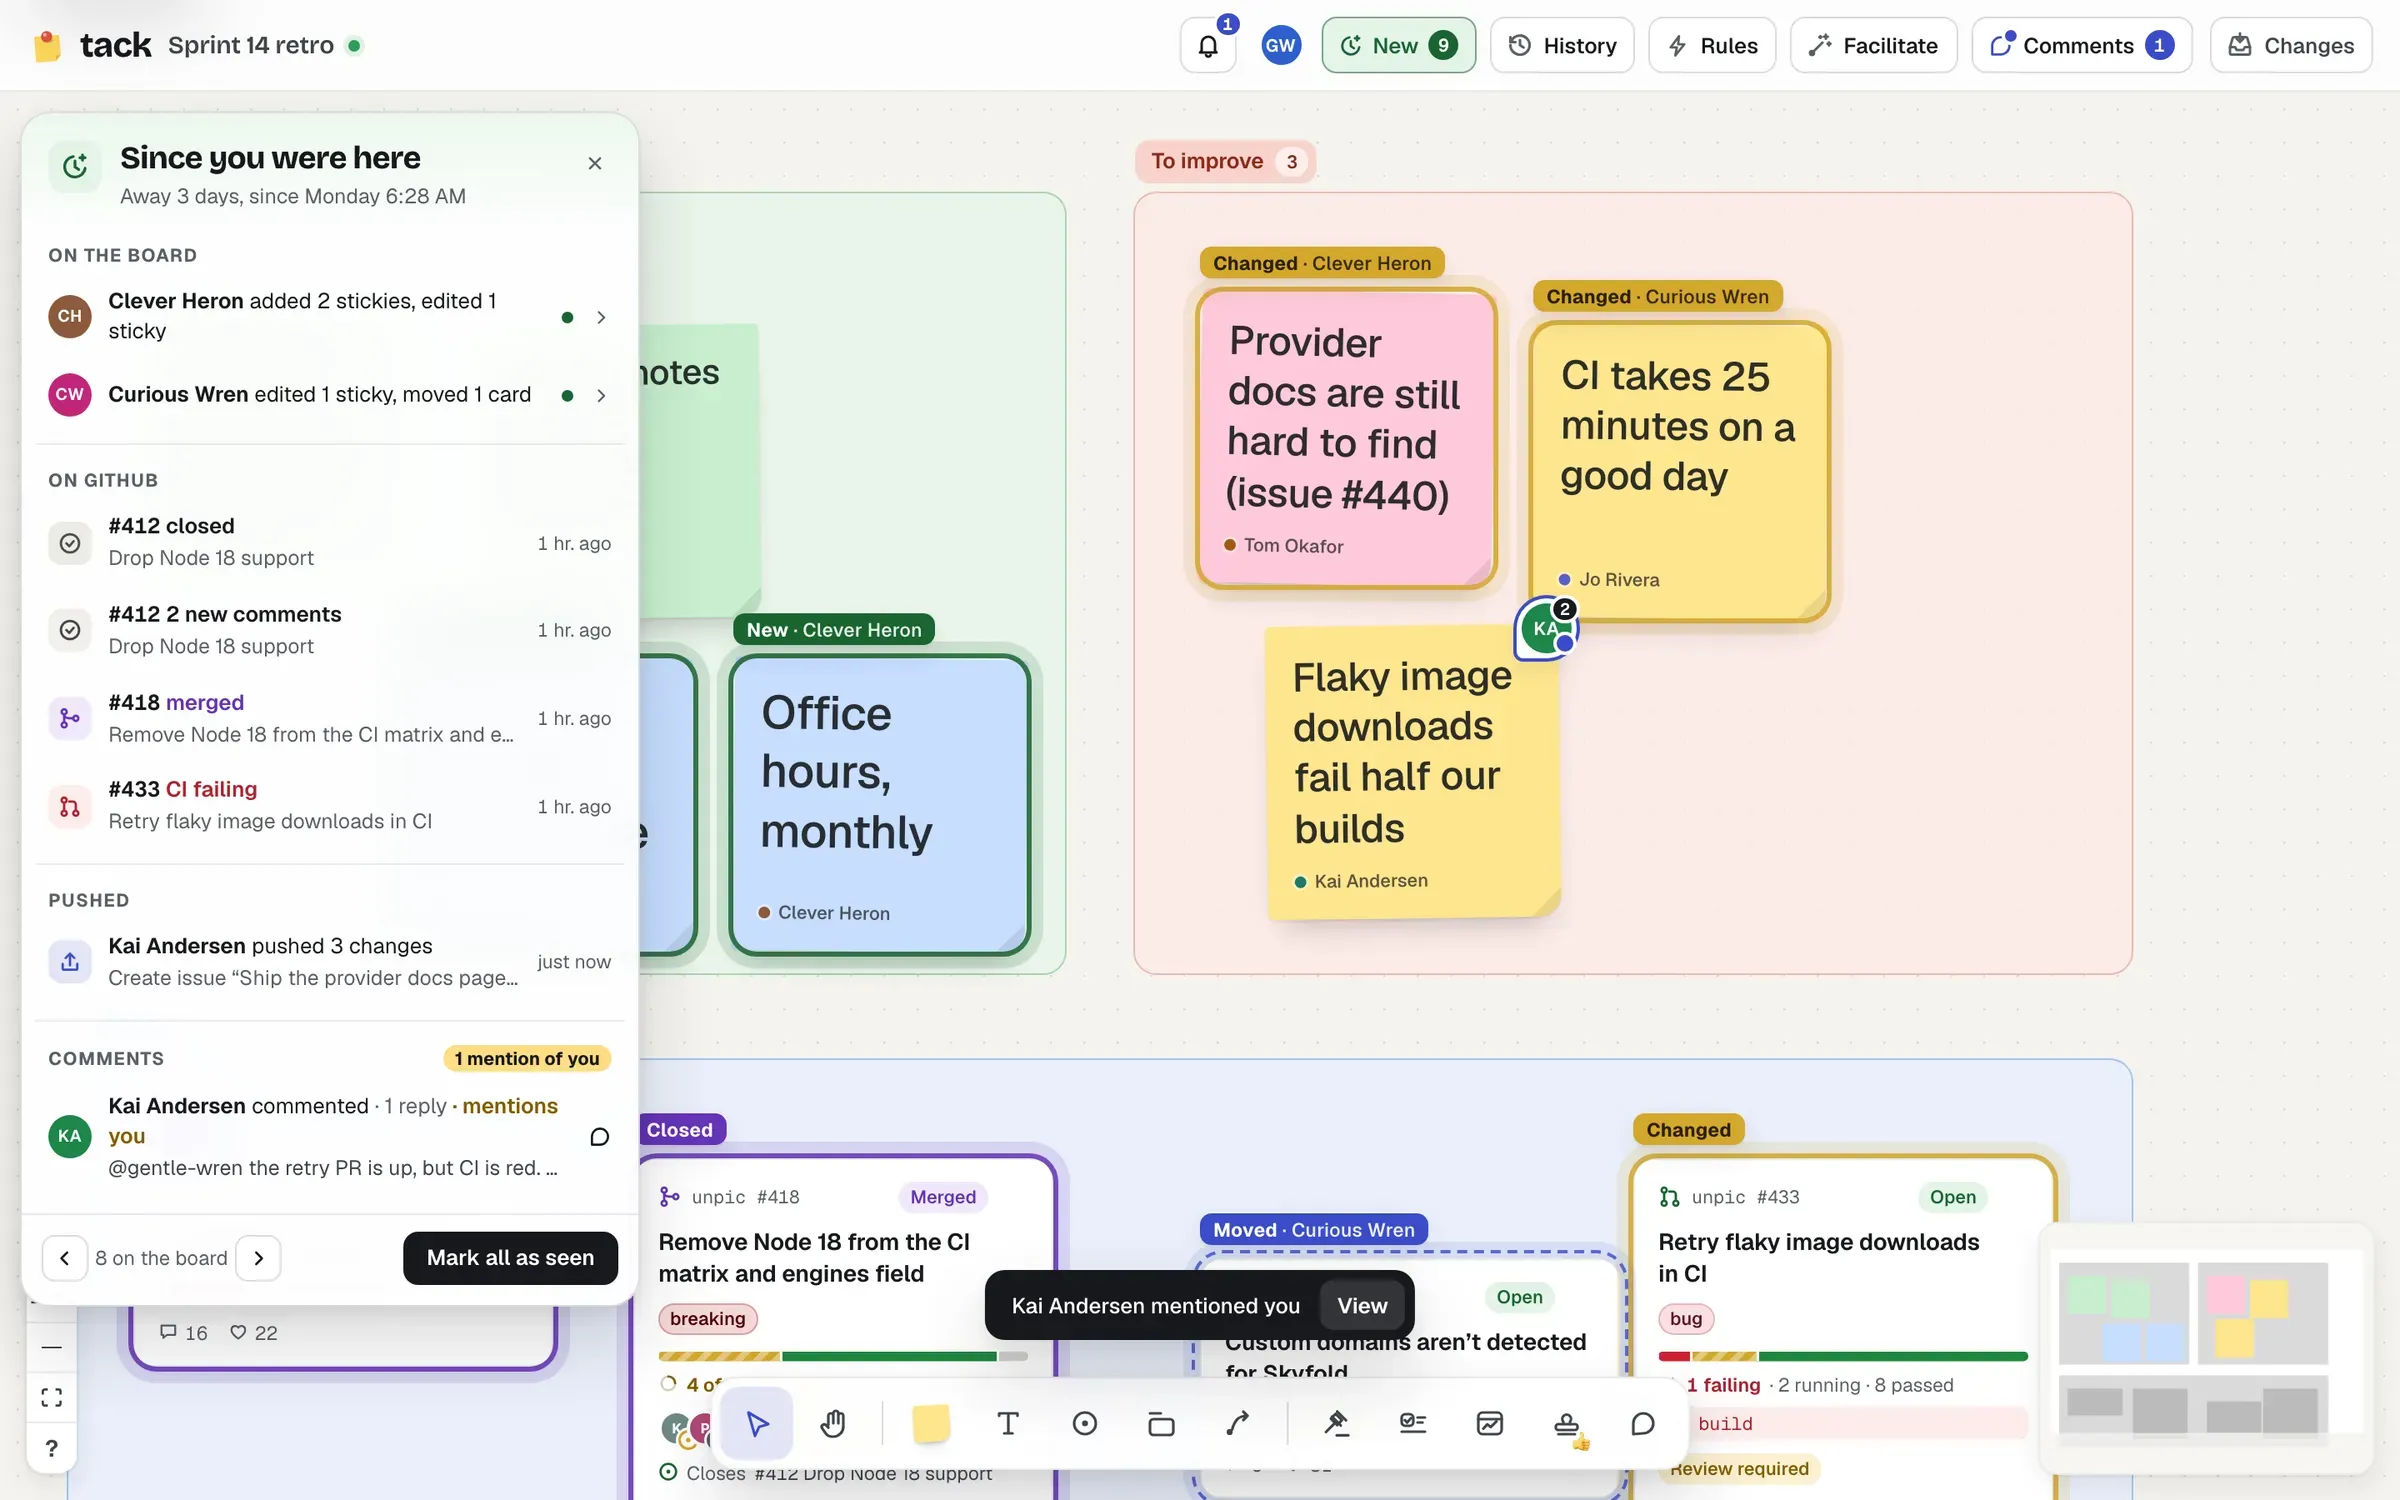The height and width of the screenshot is (1500, 2400).
Task: Select the circle shape tool
Action: 1085,1423
